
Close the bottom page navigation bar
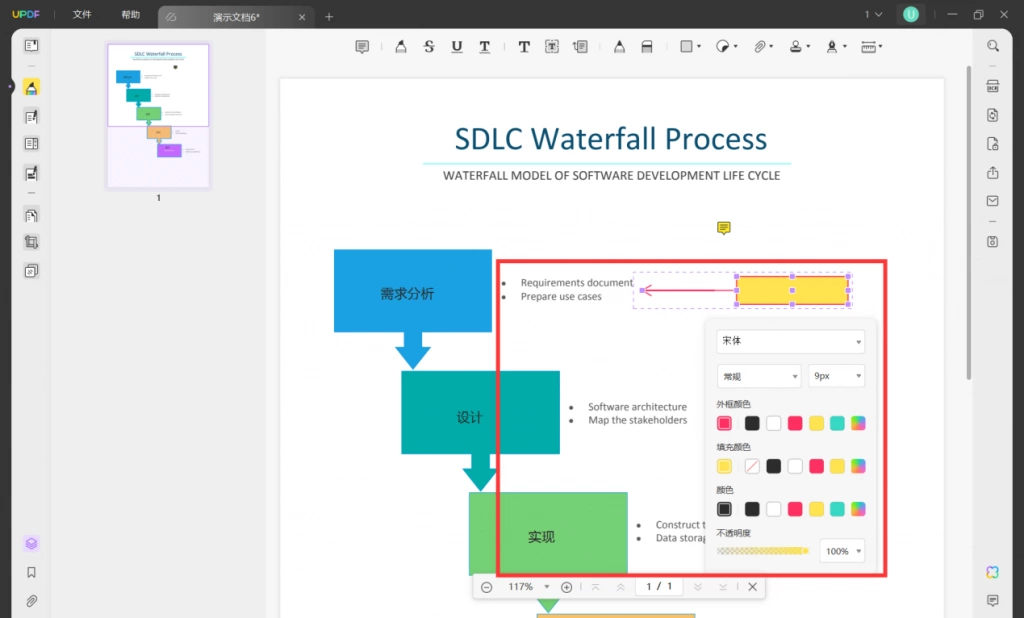pos(752,587)
